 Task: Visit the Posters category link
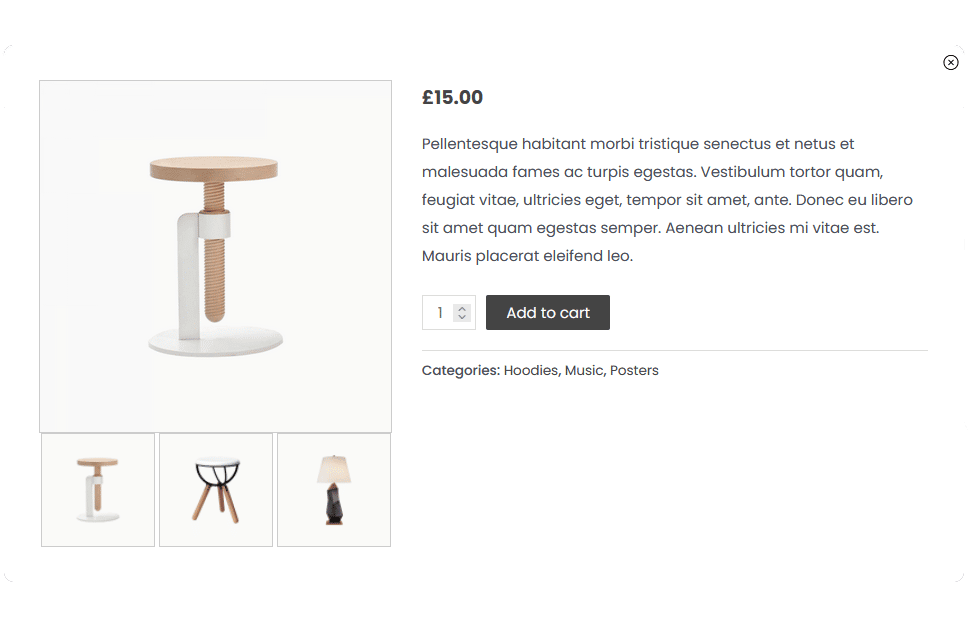(x=634, y=371)
